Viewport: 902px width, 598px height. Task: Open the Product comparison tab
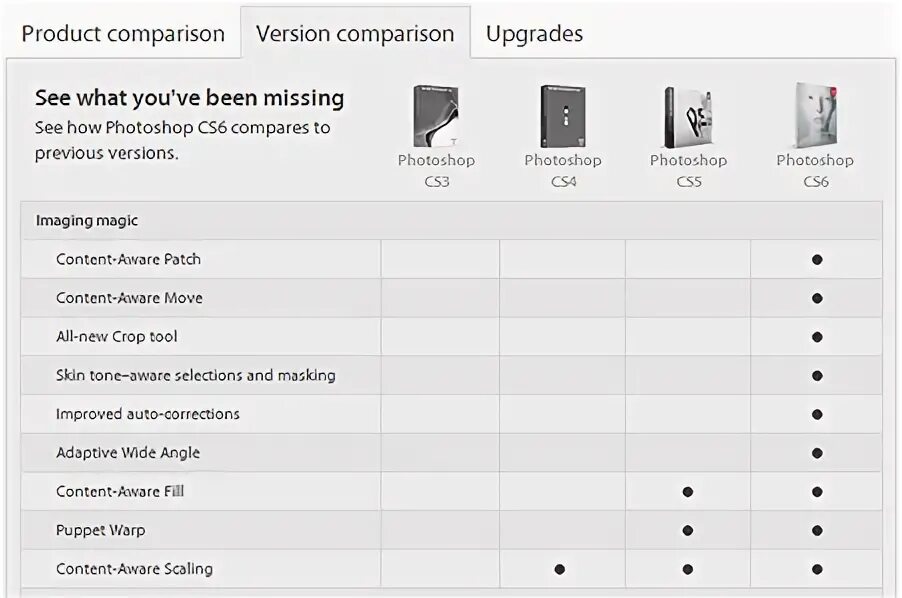[x=123, y=33]
